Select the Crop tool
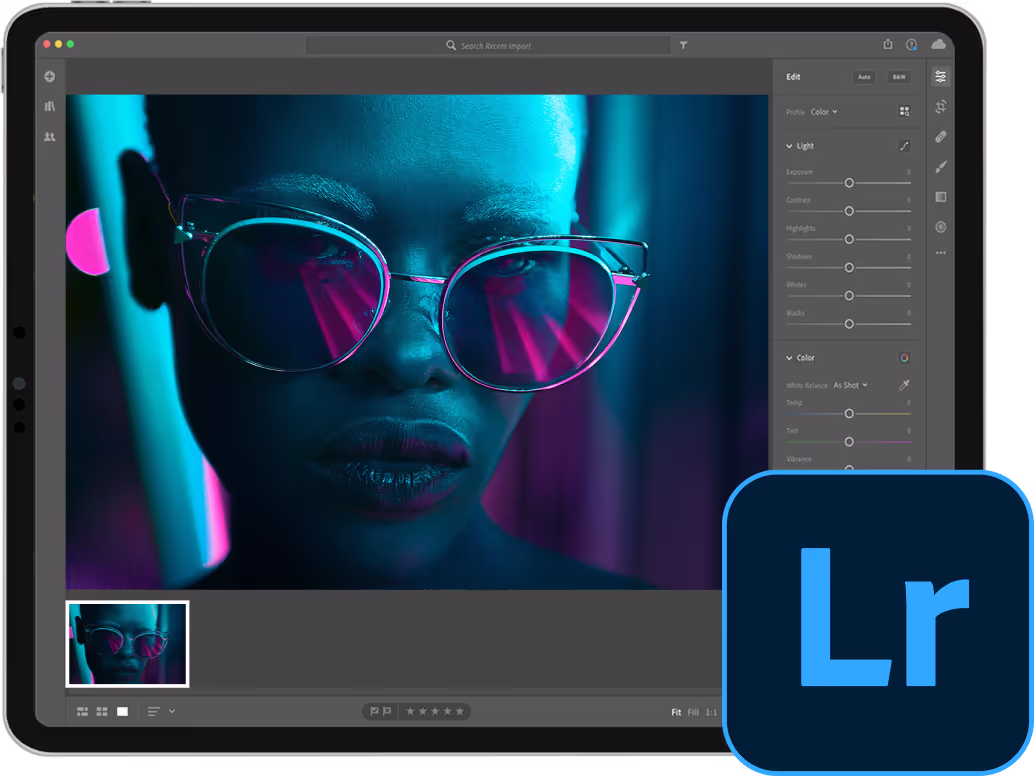This screenshot has height=776, width=1034. (940, 106)
